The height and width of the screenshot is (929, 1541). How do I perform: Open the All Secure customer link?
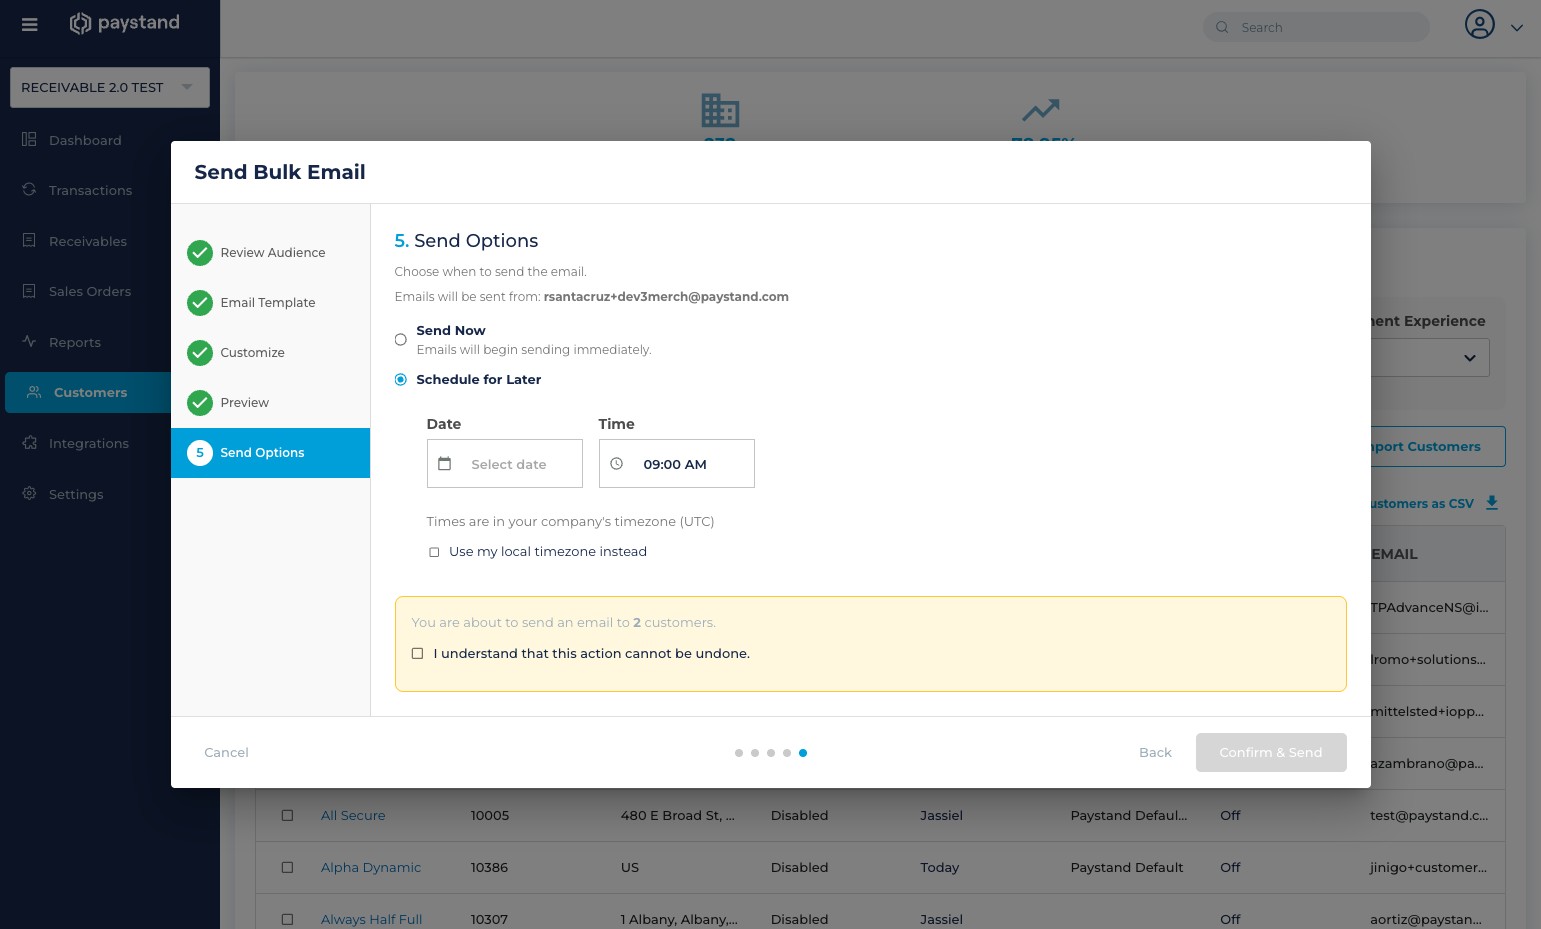point(353,816)
